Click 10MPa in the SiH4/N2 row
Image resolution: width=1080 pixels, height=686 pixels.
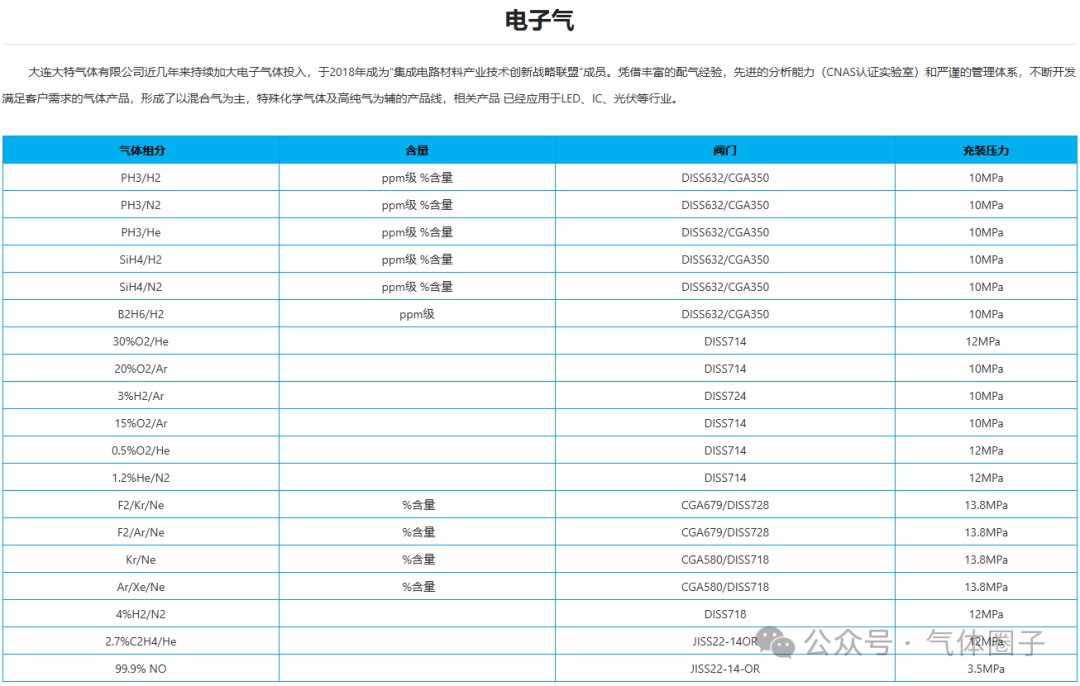coord(986,287)
